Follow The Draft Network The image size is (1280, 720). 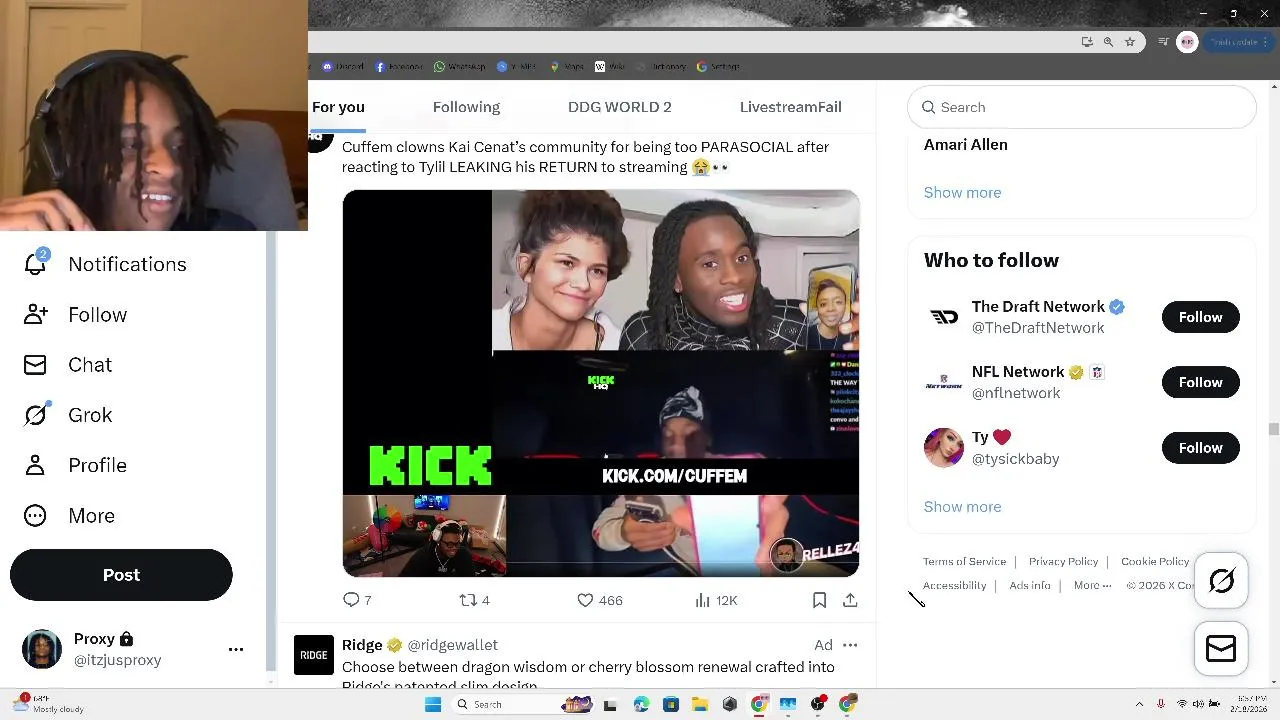[x=1200, y=317]
